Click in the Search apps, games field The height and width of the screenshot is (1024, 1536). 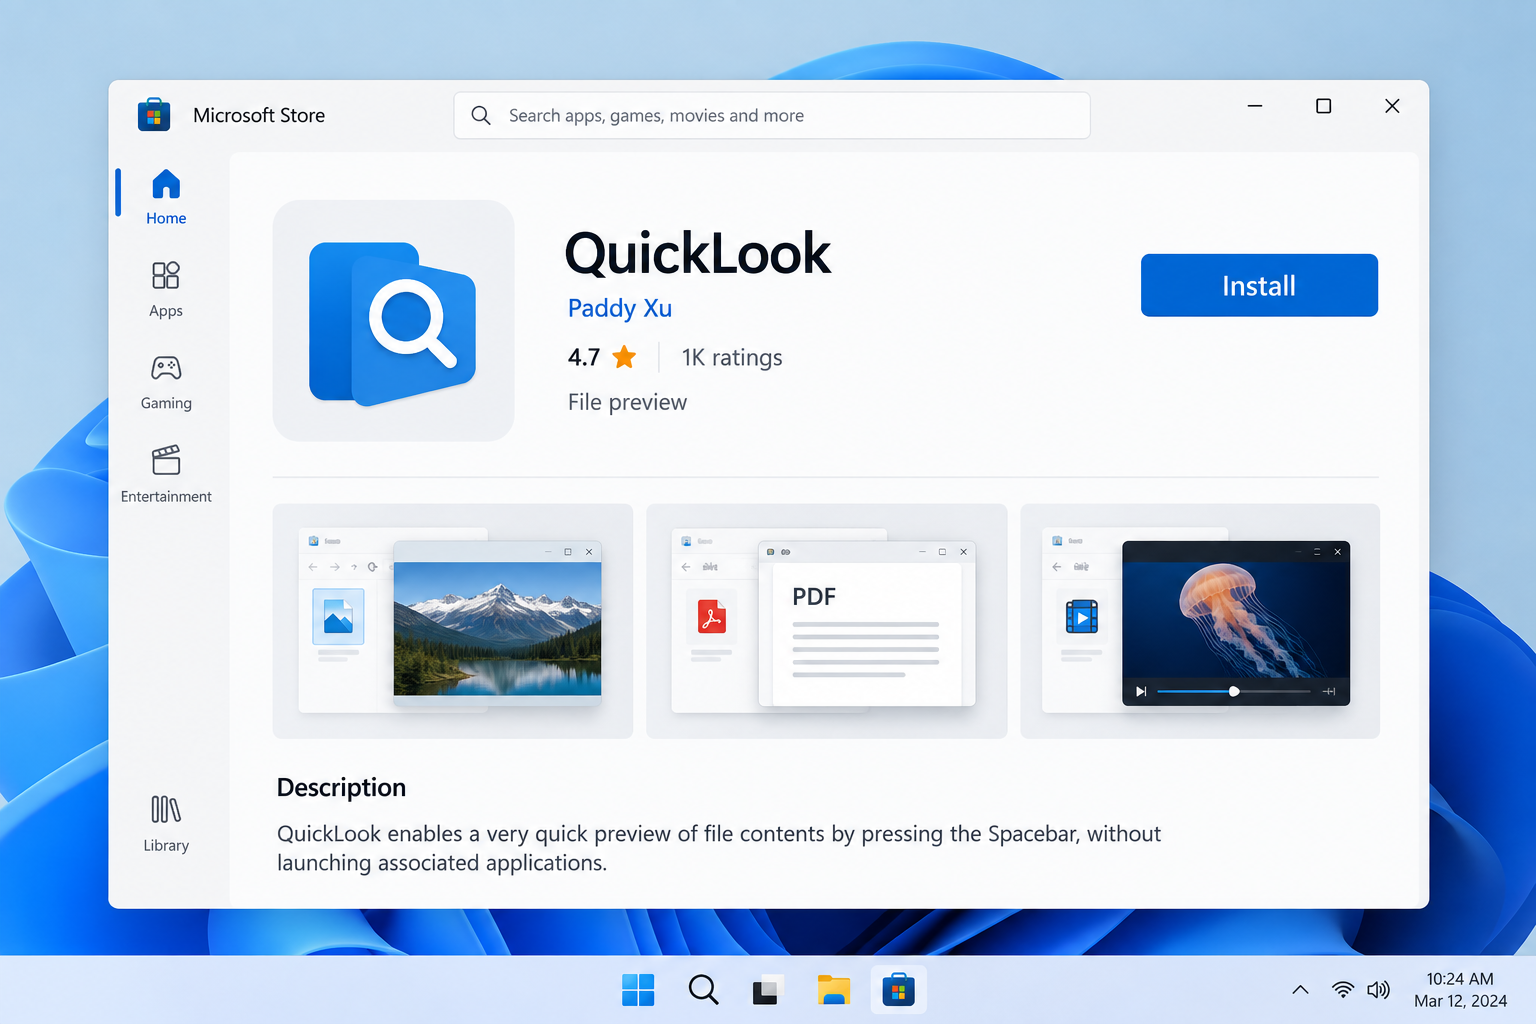click(772, 115)
